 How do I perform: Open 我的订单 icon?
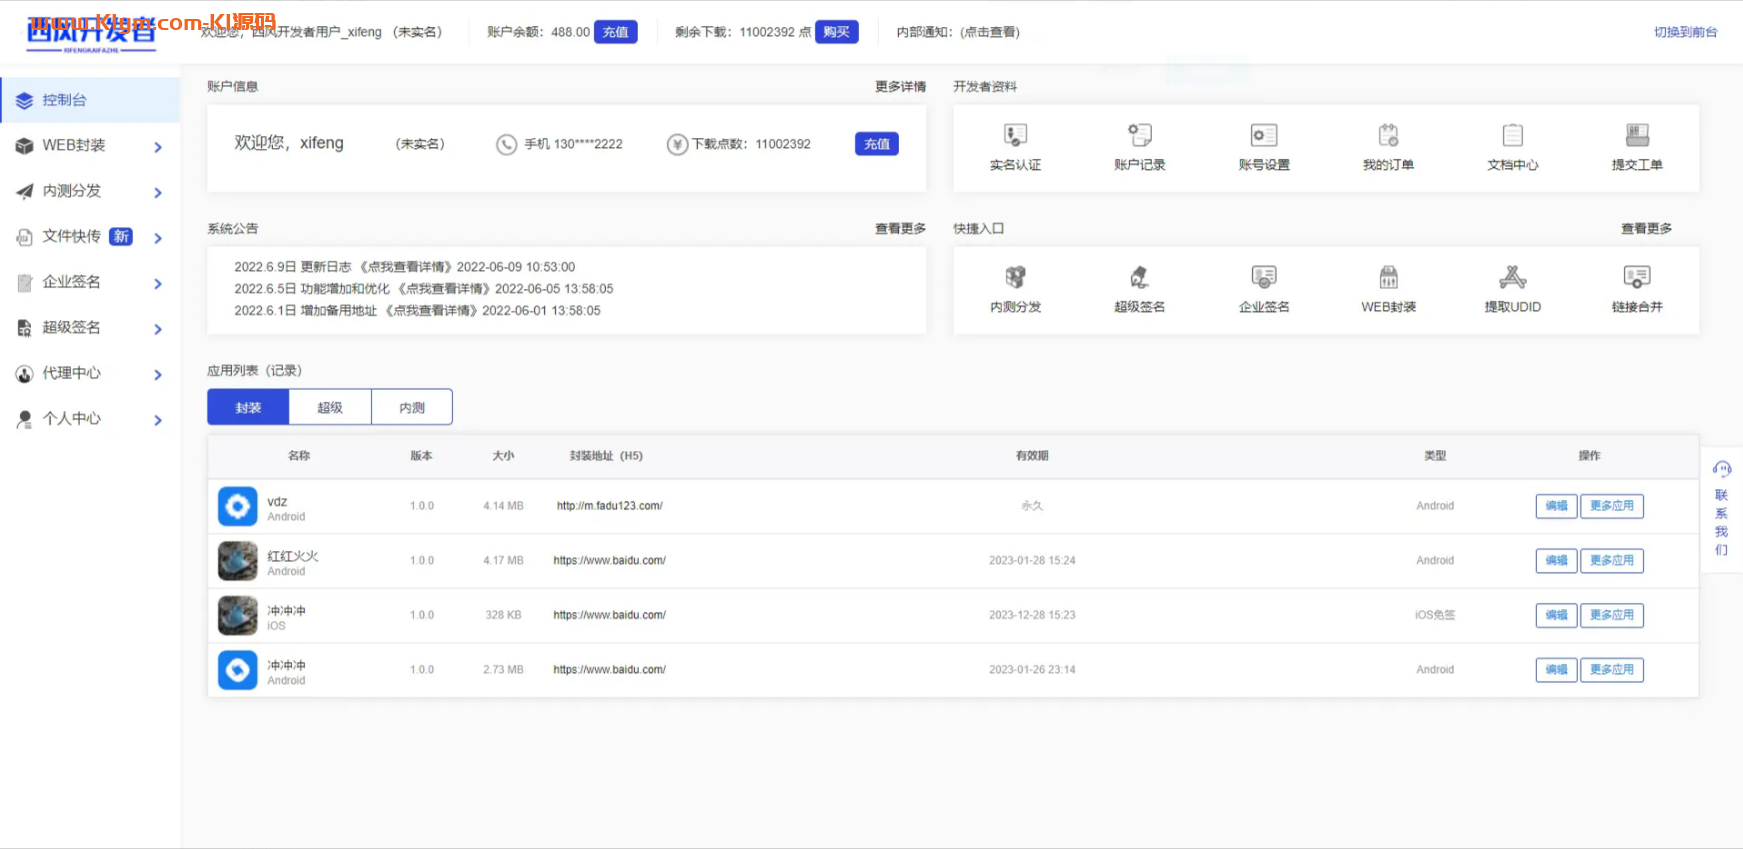pyautogui.click(x=1388, y=136)
